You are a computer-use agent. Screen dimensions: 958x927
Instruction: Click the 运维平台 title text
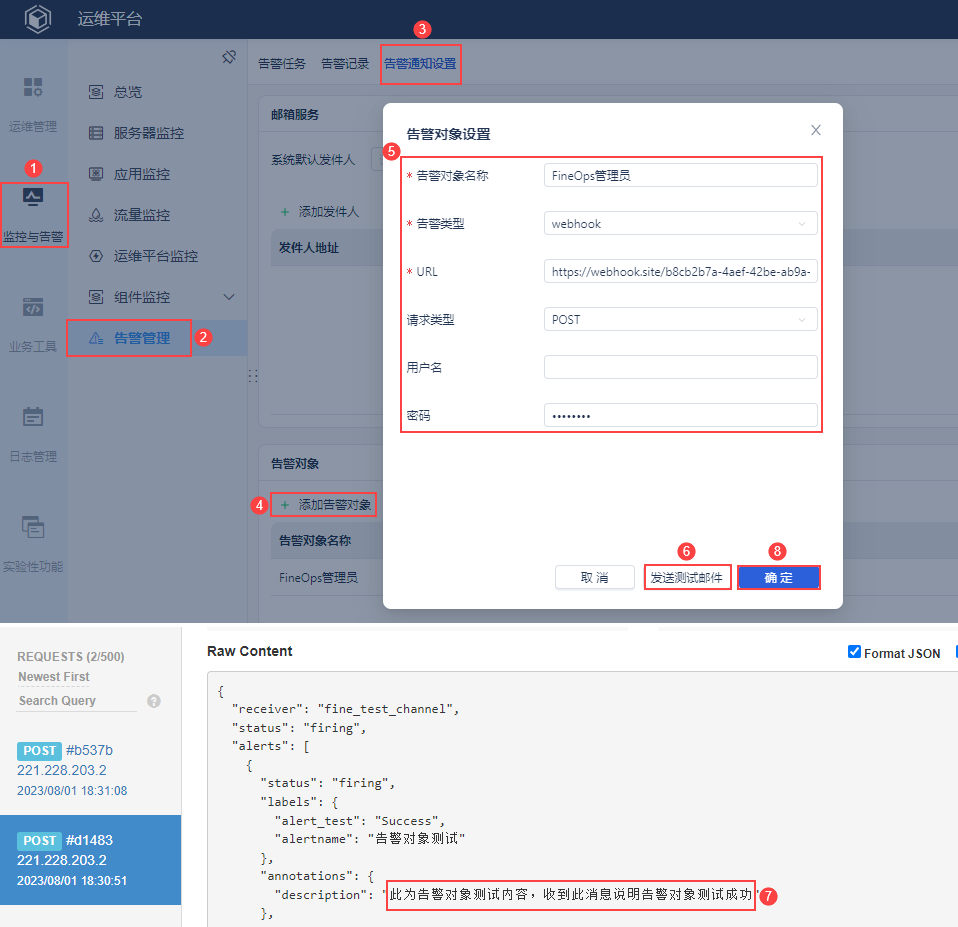(x=110, y=18)
